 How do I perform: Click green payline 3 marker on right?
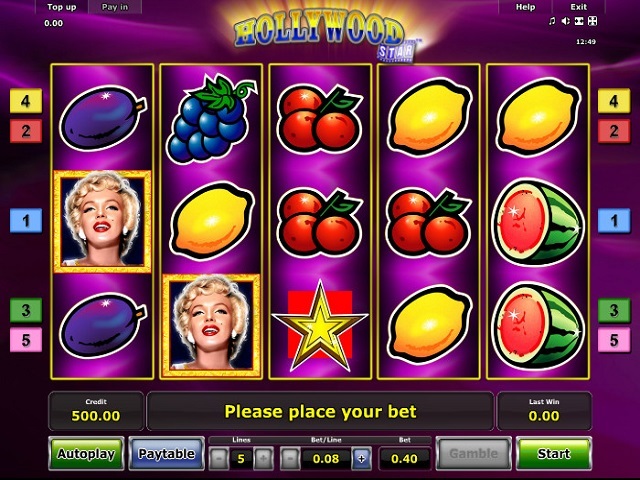coord(614,310)
